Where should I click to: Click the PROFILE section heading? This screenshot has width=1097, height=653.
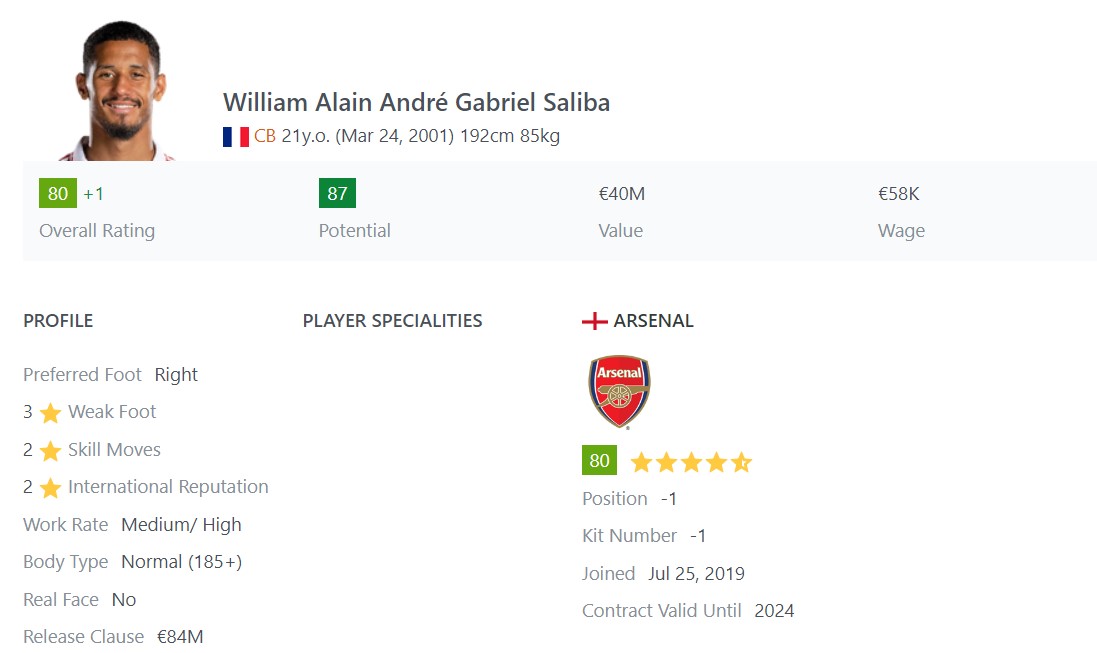(58, 321)
